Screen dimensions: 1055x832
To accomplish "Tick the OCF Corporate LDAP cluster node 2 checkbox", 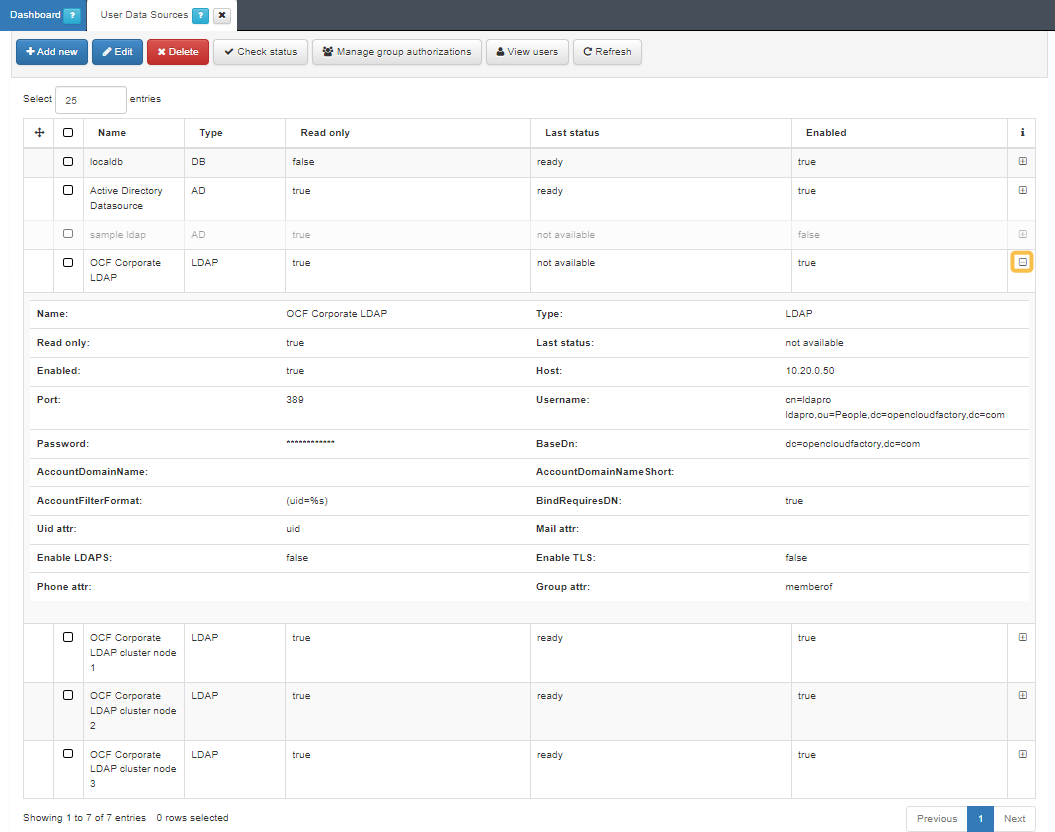I will point(68,695).
